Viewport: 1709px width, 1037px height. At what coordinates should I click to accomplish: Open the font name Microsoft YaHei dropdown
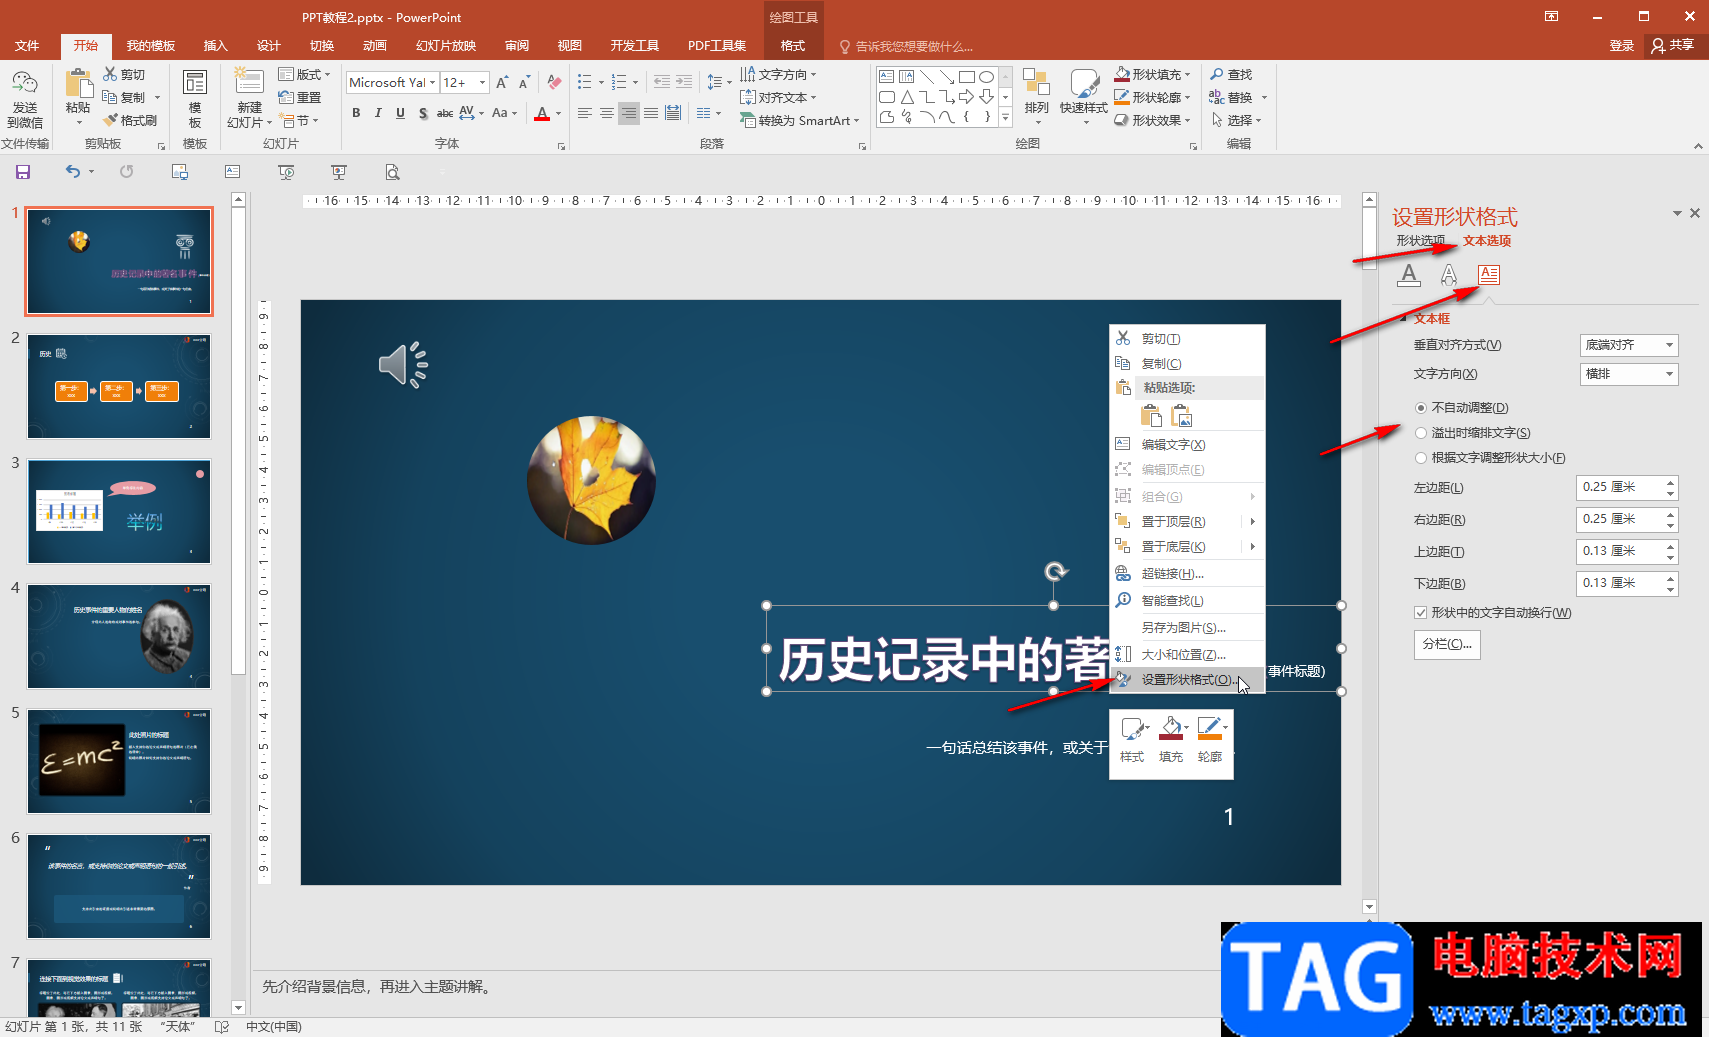[x=432, y=83]
